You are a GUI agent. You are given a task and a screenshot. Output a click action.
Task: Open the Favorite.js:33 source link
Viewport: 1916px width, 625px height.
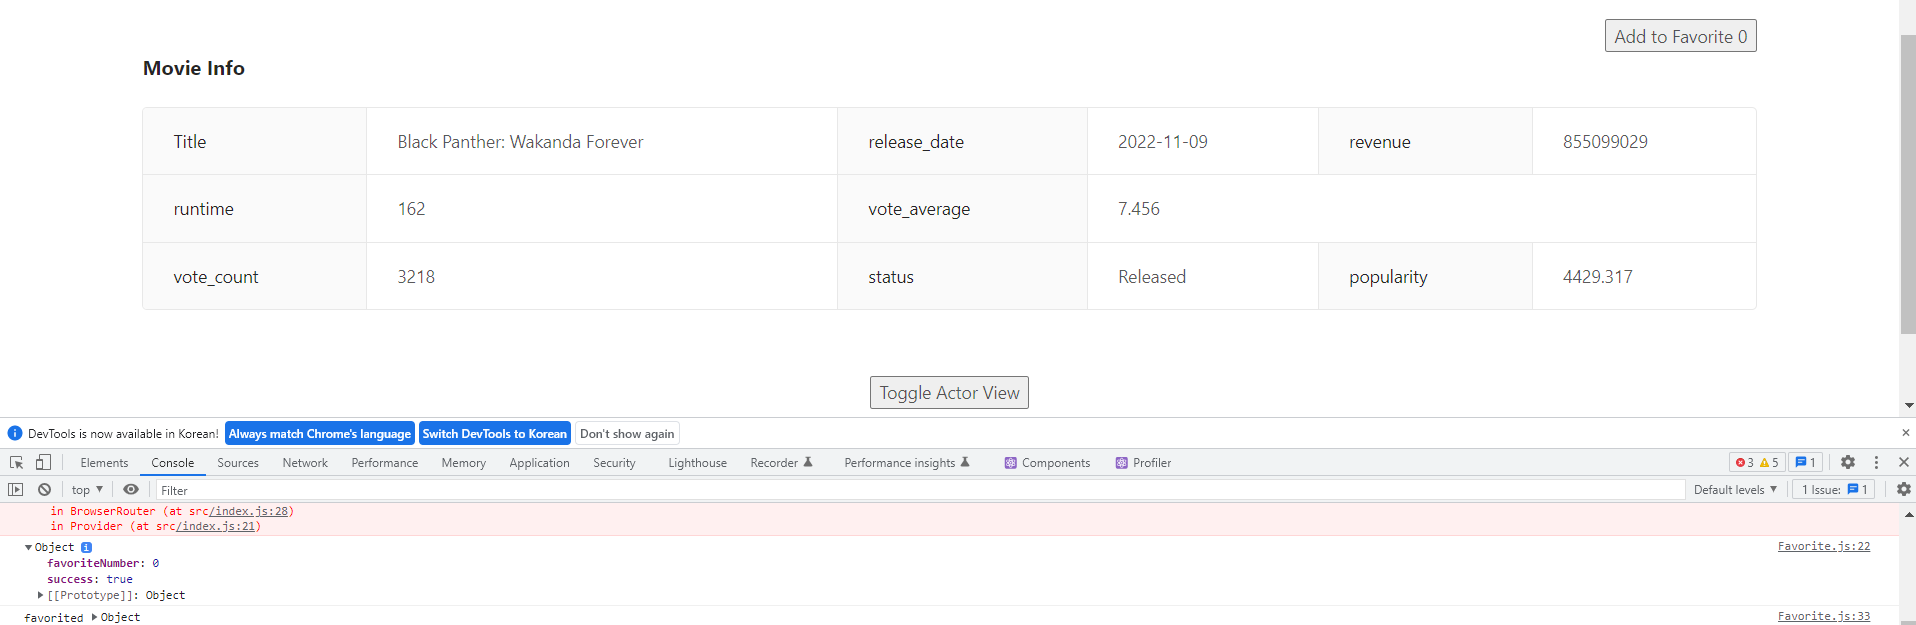pos(1824,616)
